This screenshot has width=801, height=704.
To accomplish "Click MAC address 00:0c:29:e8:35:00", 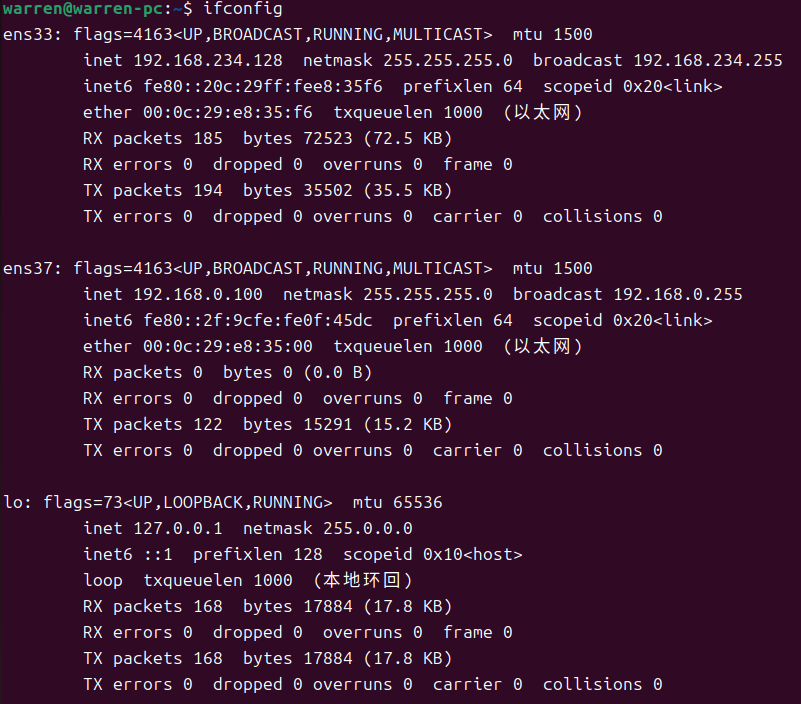I will tap(228, 346).
